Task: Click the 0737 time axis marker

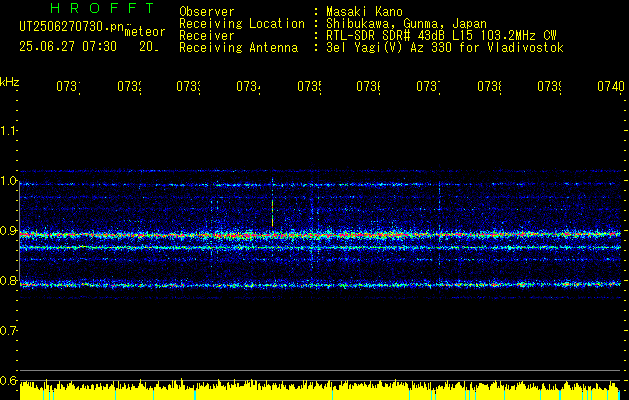Action: coord(428,86)
